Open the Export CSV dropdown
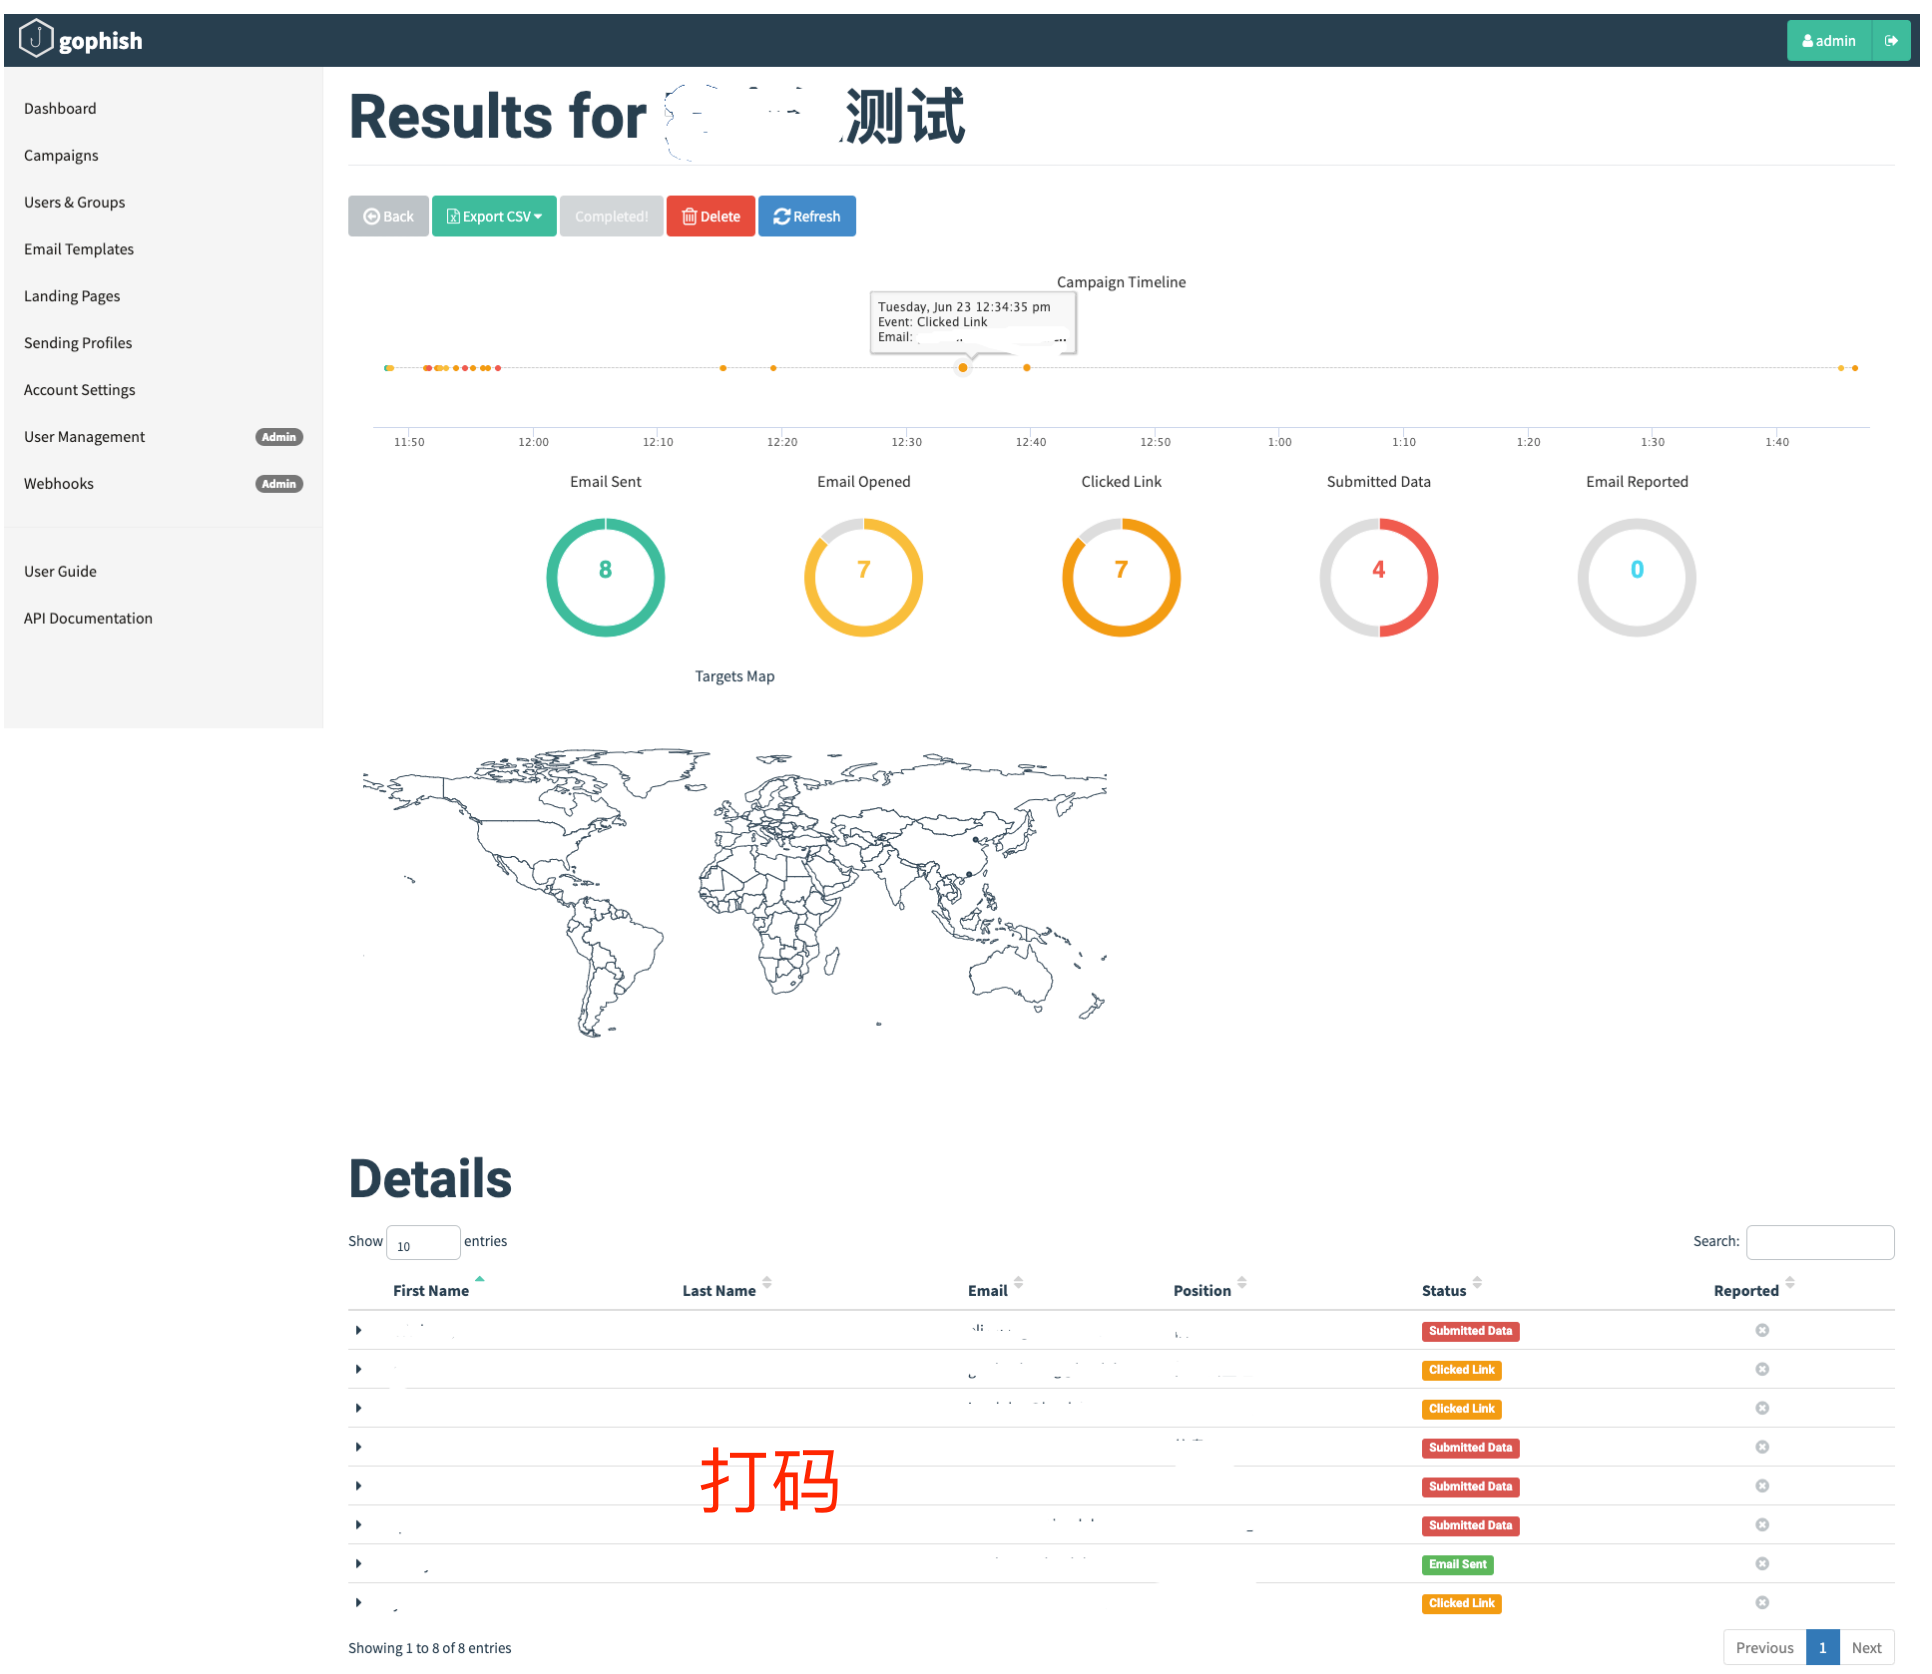The image size is (1932, 1674). click(x=494, y=216)
